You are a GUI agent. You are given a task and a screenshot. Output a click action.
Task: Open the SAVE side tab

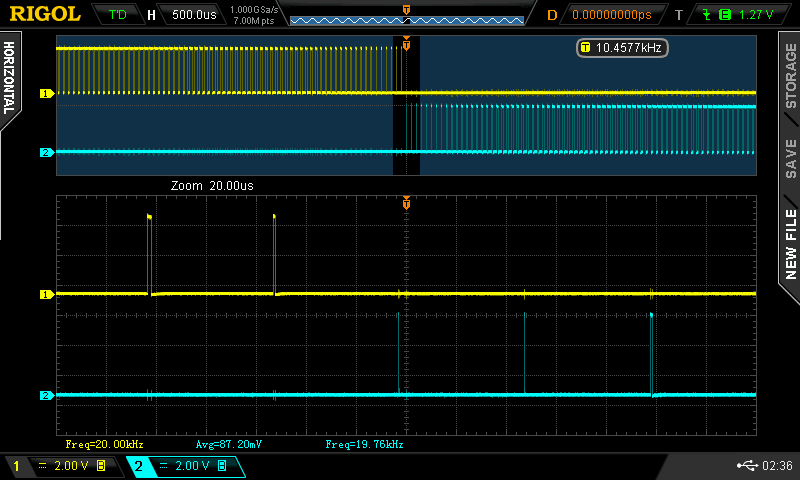(790, 157)
